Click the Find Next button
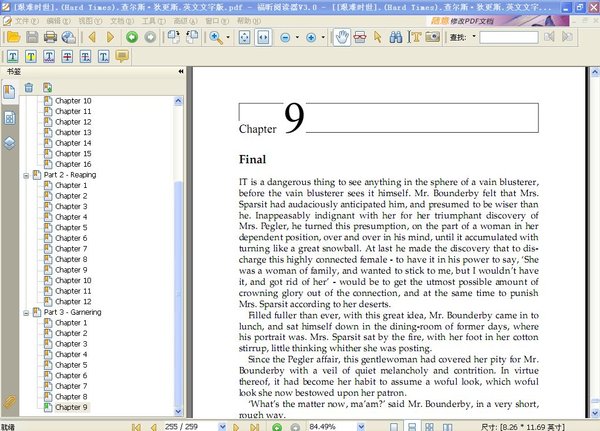This screenshot has width=600, height=431. tap(567, 37)
